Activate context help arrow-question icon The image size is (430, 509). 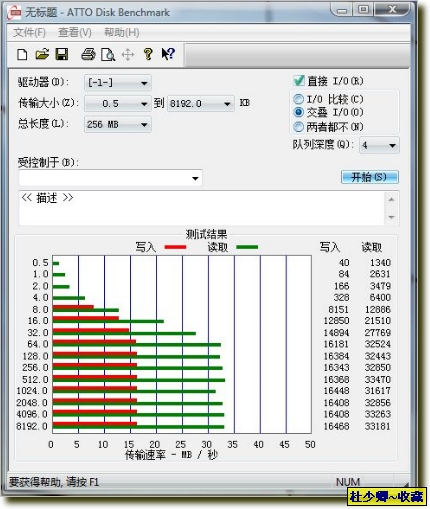(168, 54)
